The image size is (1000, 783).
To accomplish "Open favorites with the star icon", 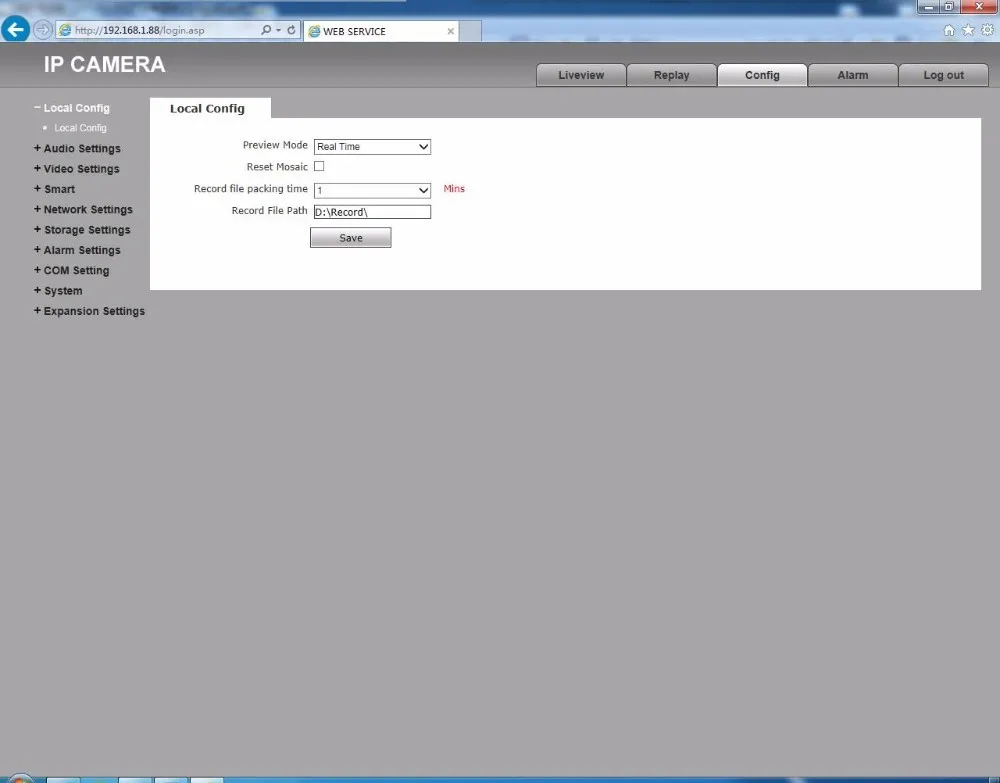I will [x=968, y=30].
